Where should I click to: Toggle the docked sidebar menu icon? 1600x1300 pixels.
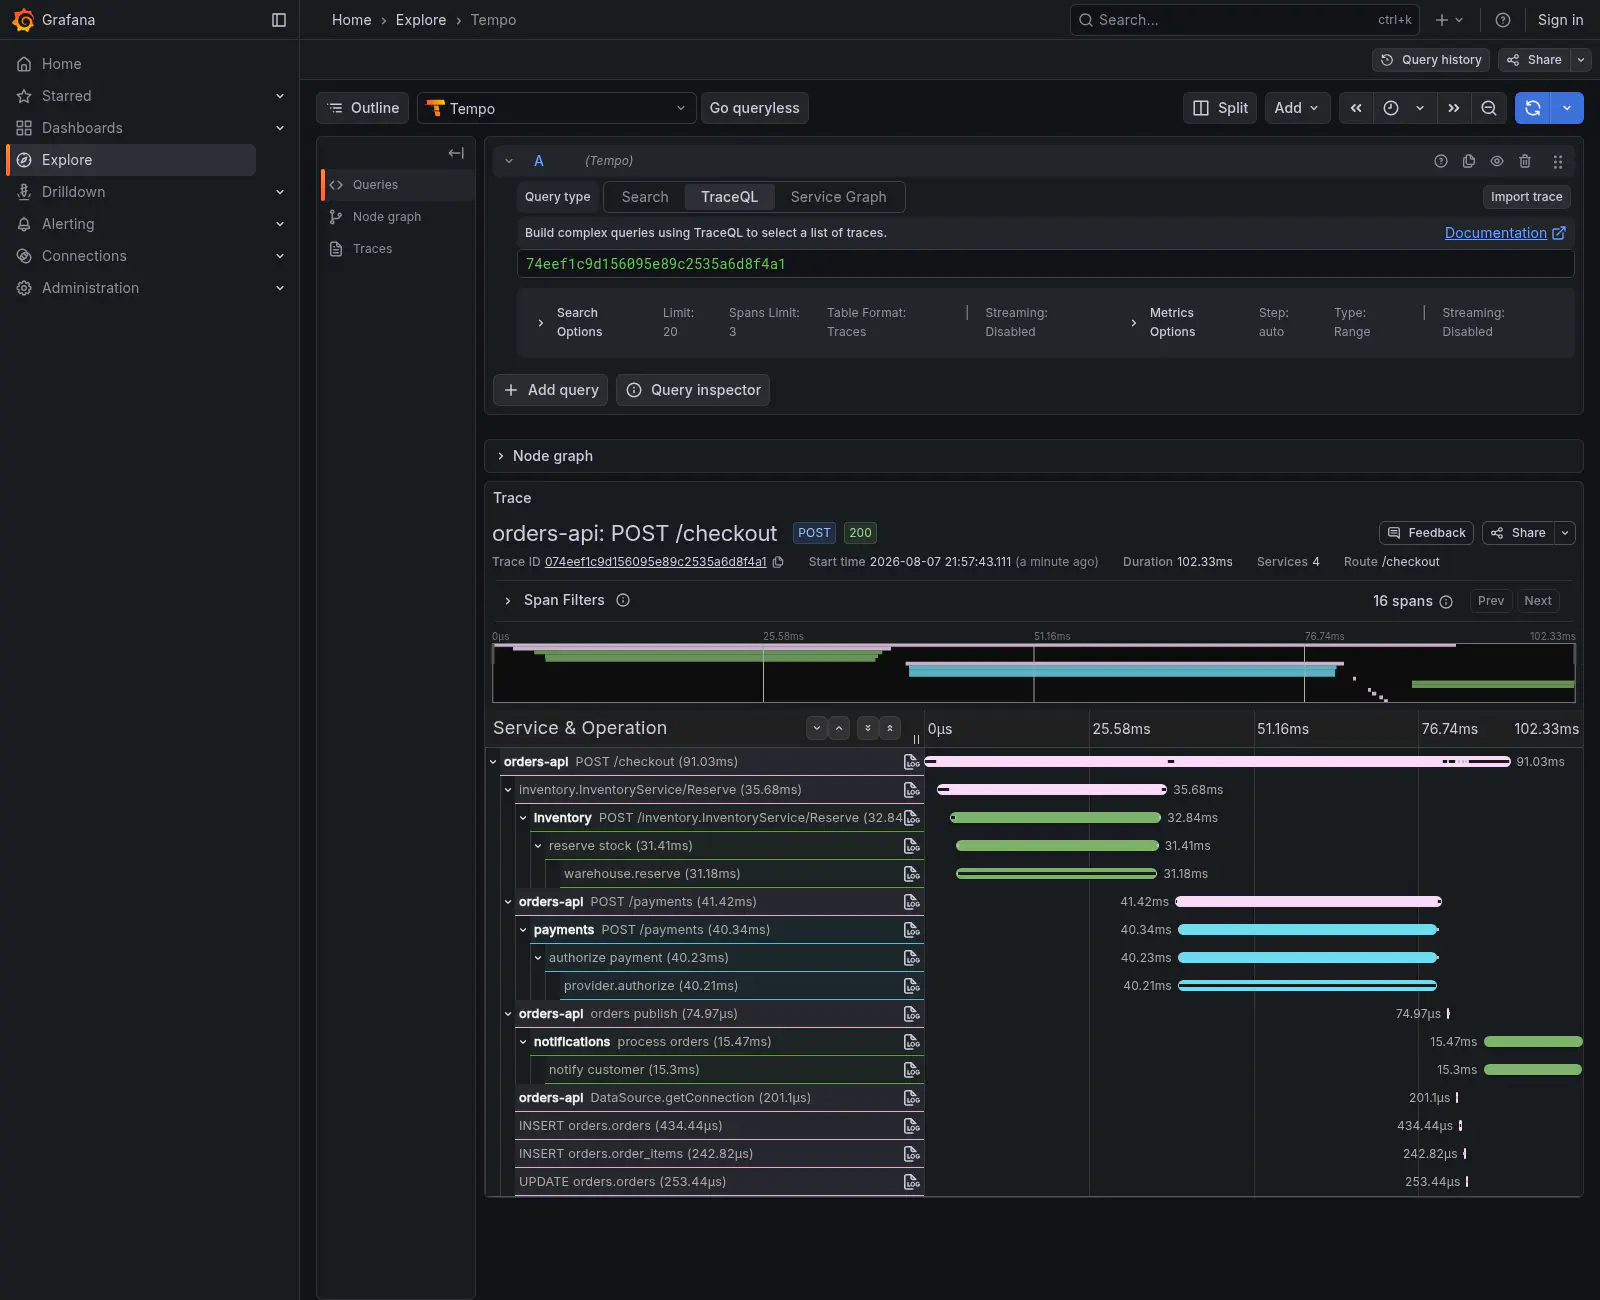point(279,20)
